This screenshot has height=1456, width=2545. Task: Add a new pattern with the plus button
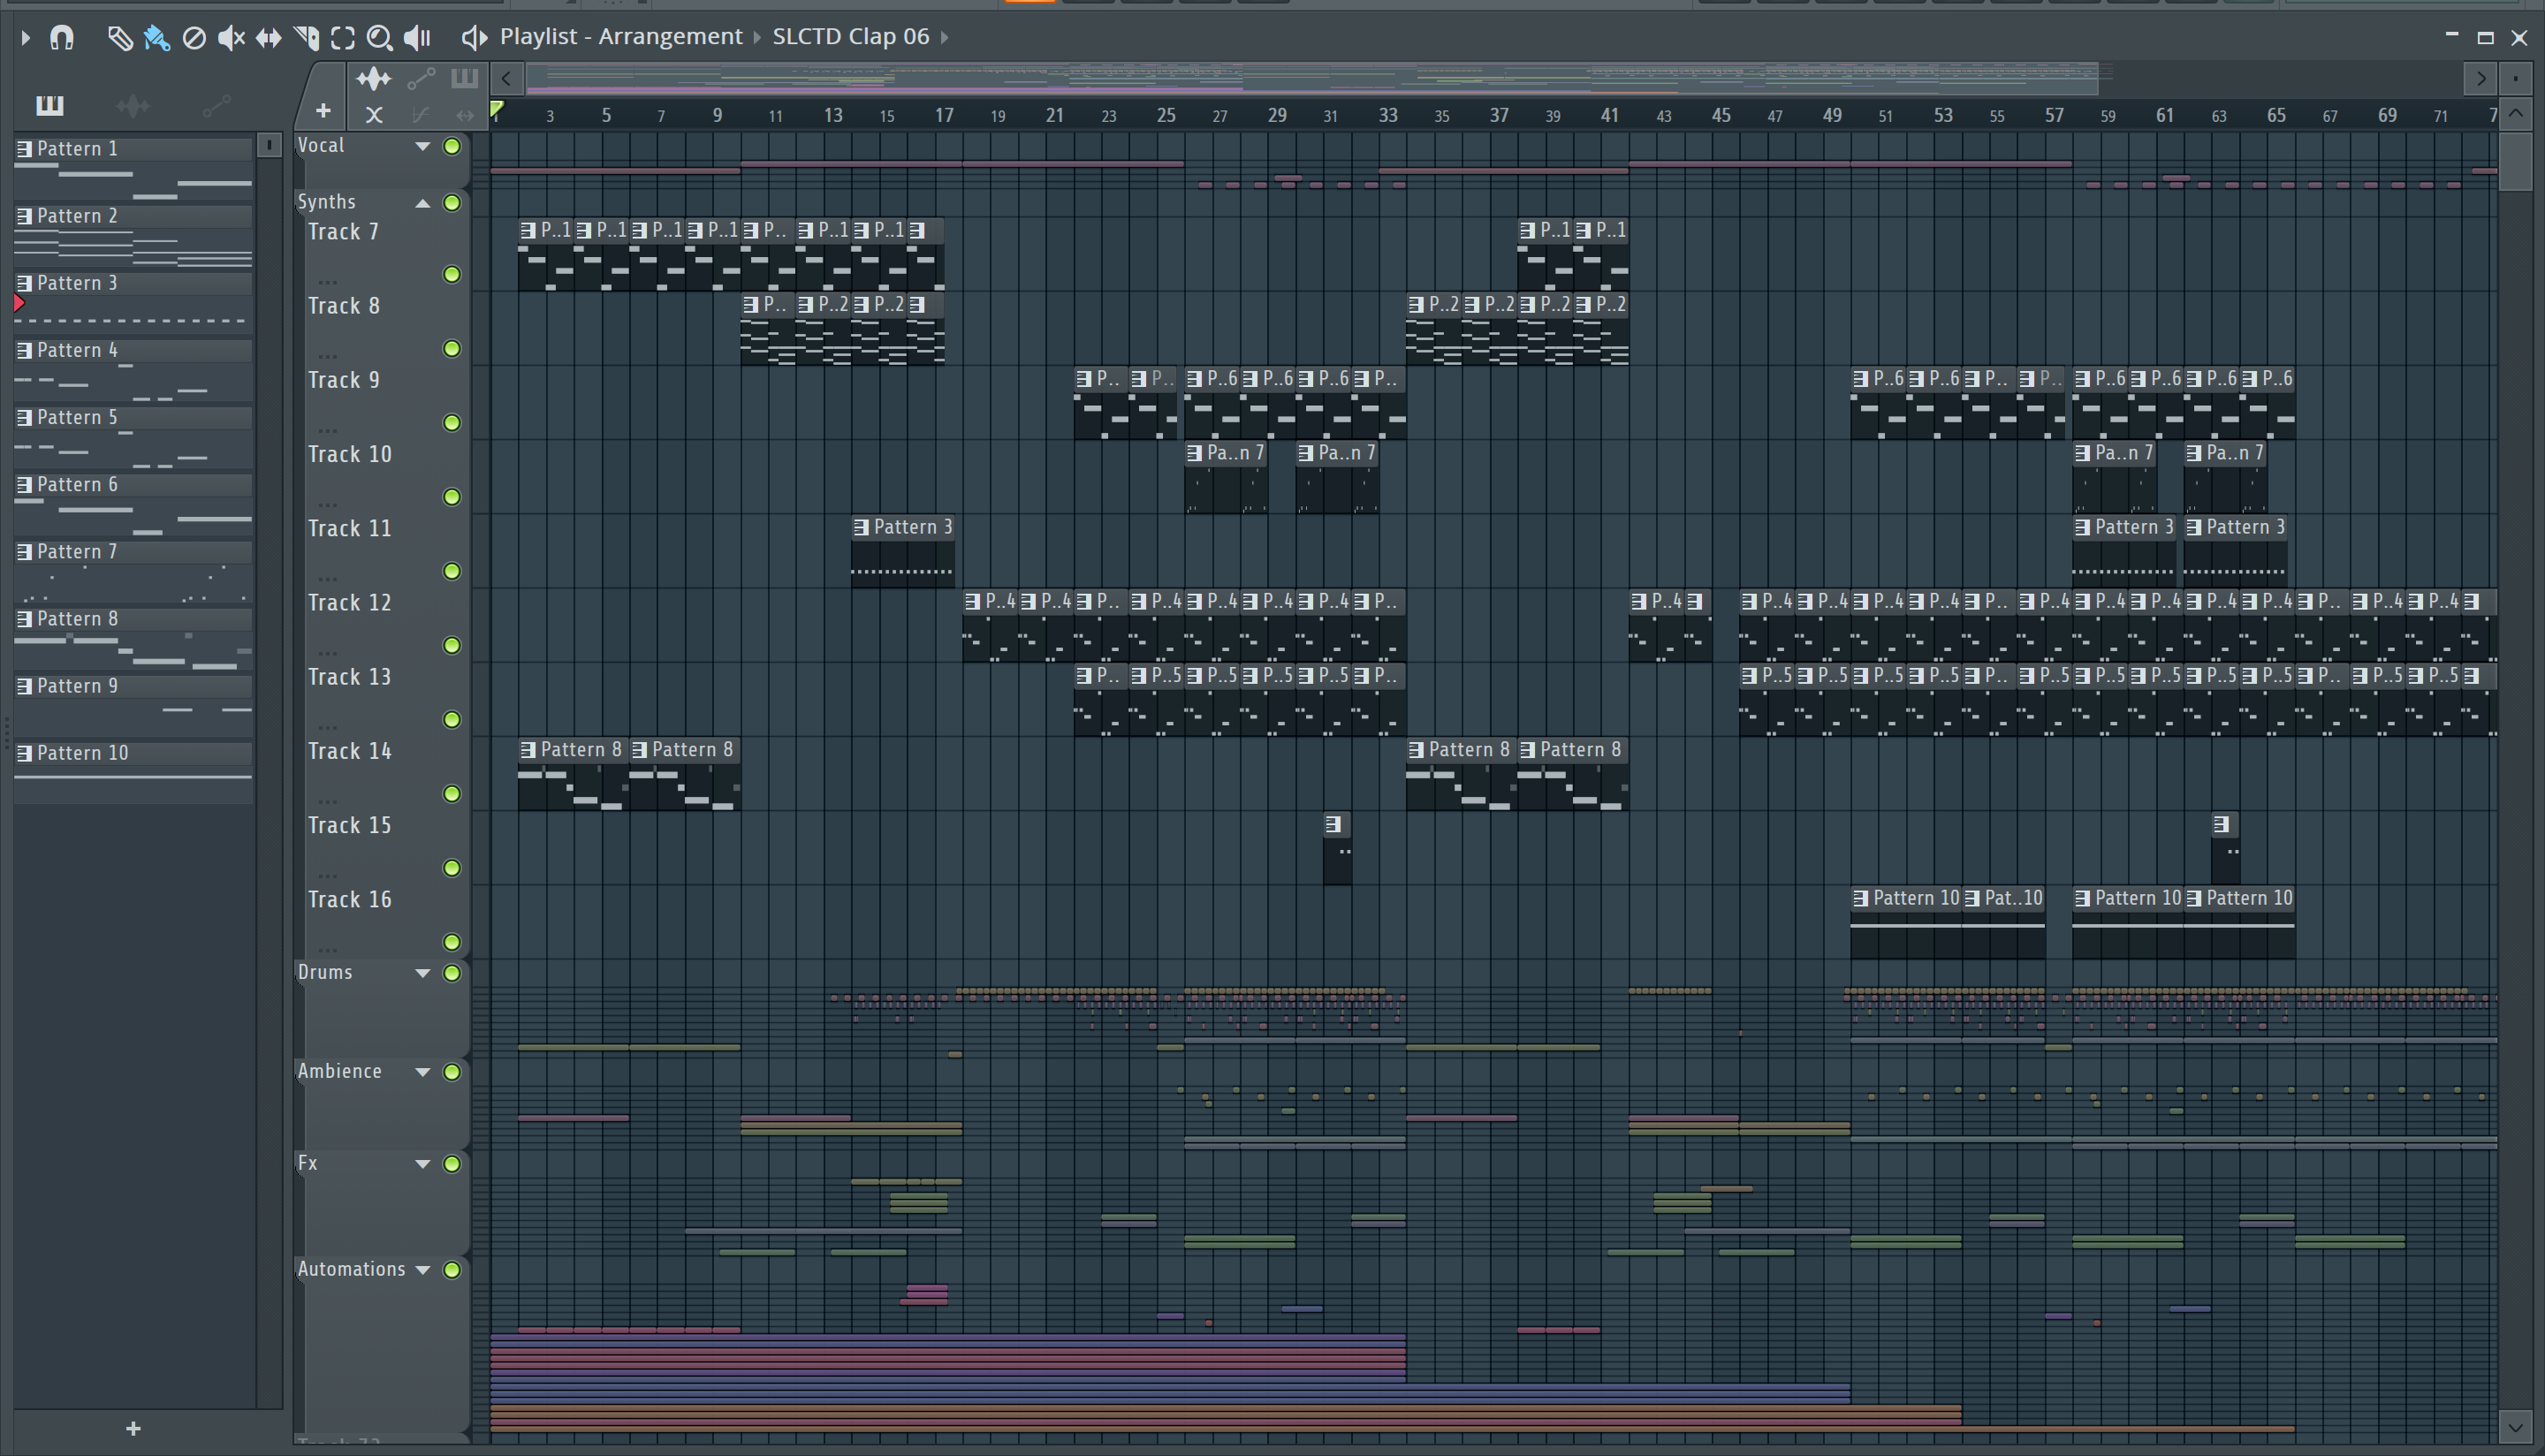[x=133, y=1429]
